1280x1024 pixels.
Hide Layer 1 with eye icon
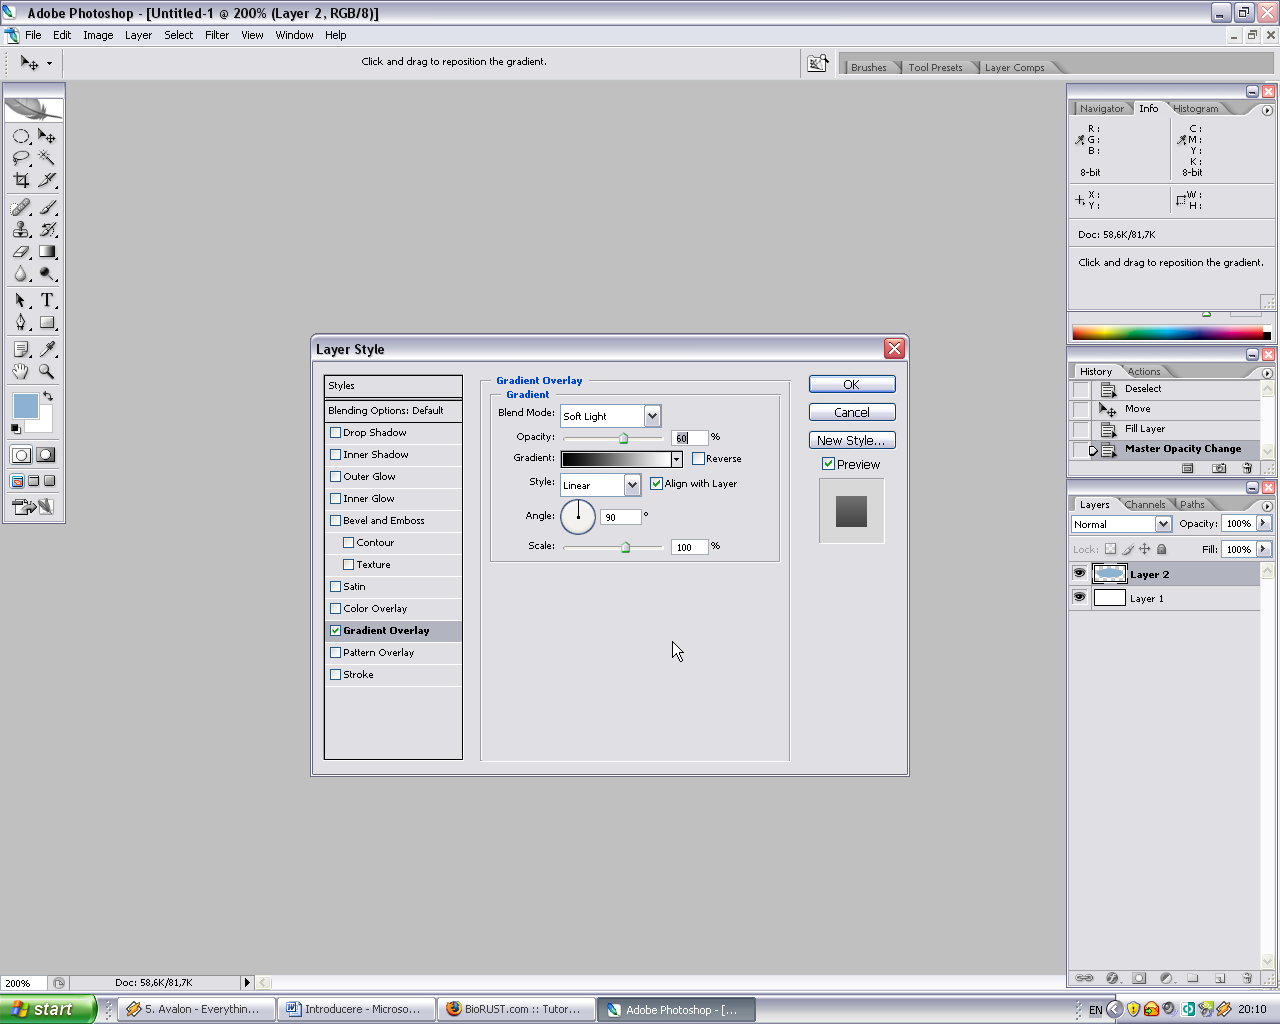tap(1079, 598)
